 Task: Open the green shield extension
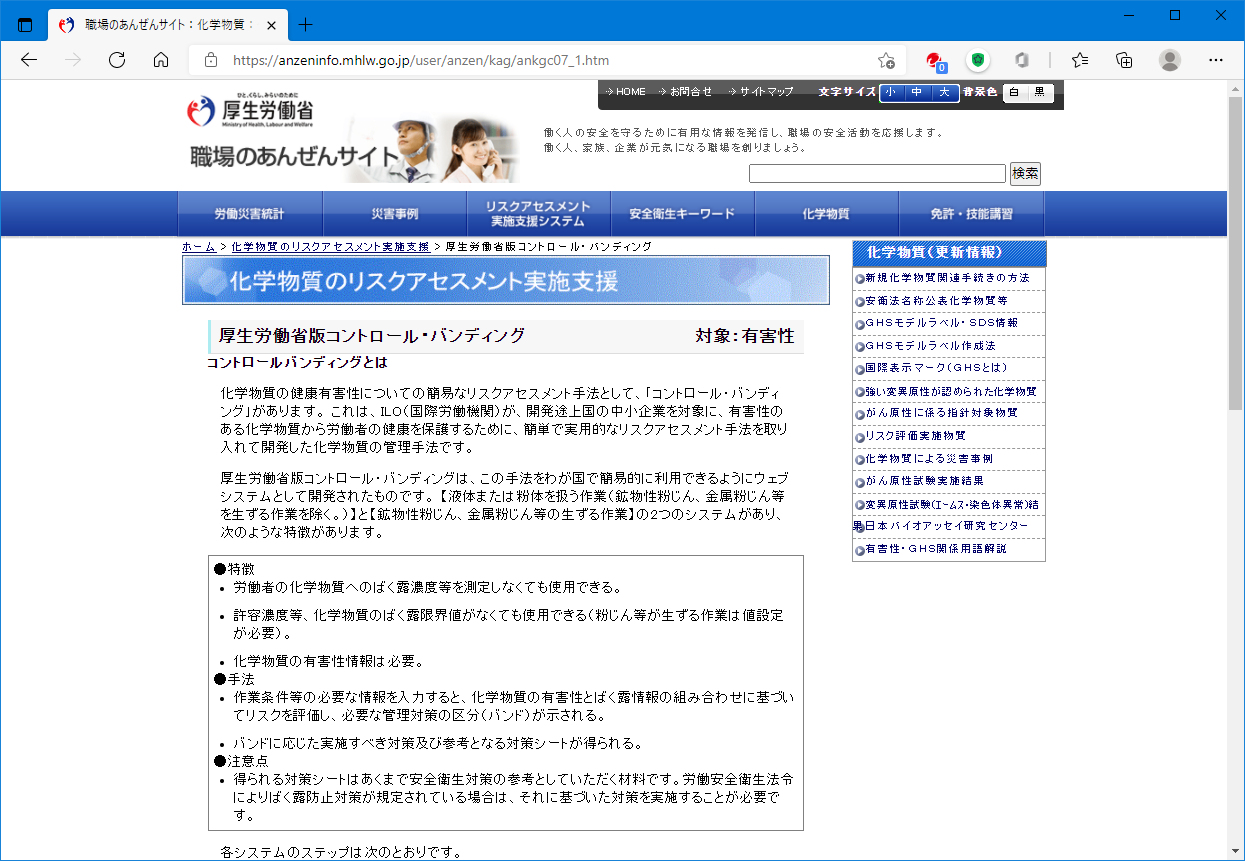point(978,60)
